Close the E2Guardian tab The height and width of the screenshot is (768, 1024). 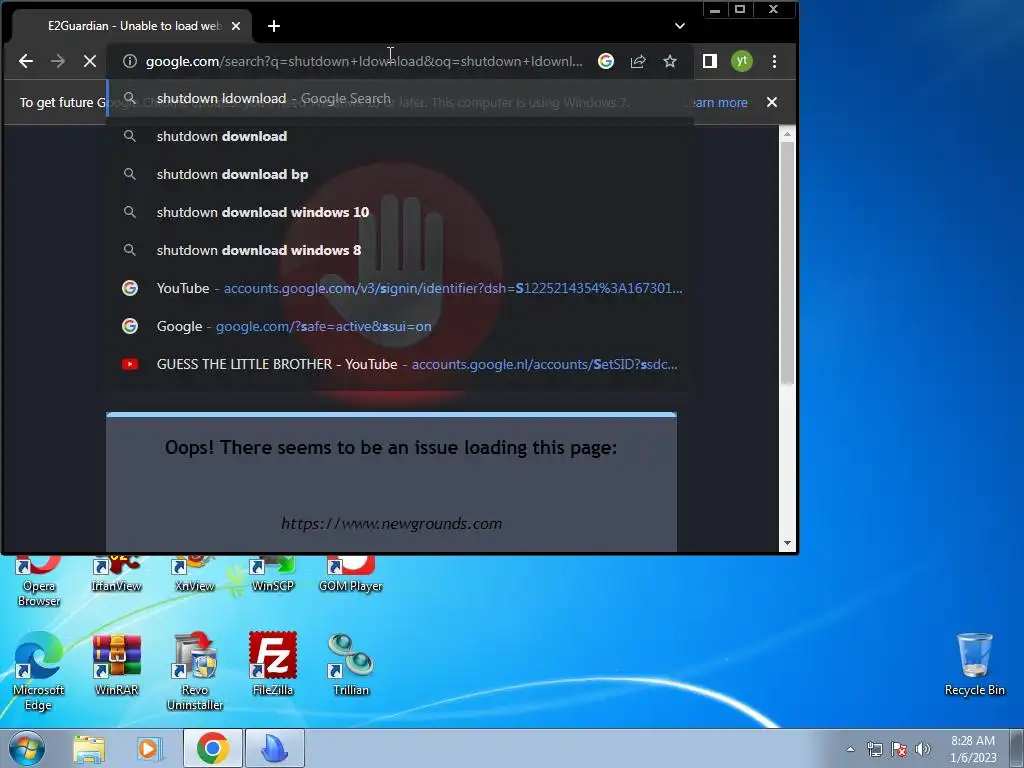click(236, 26)
